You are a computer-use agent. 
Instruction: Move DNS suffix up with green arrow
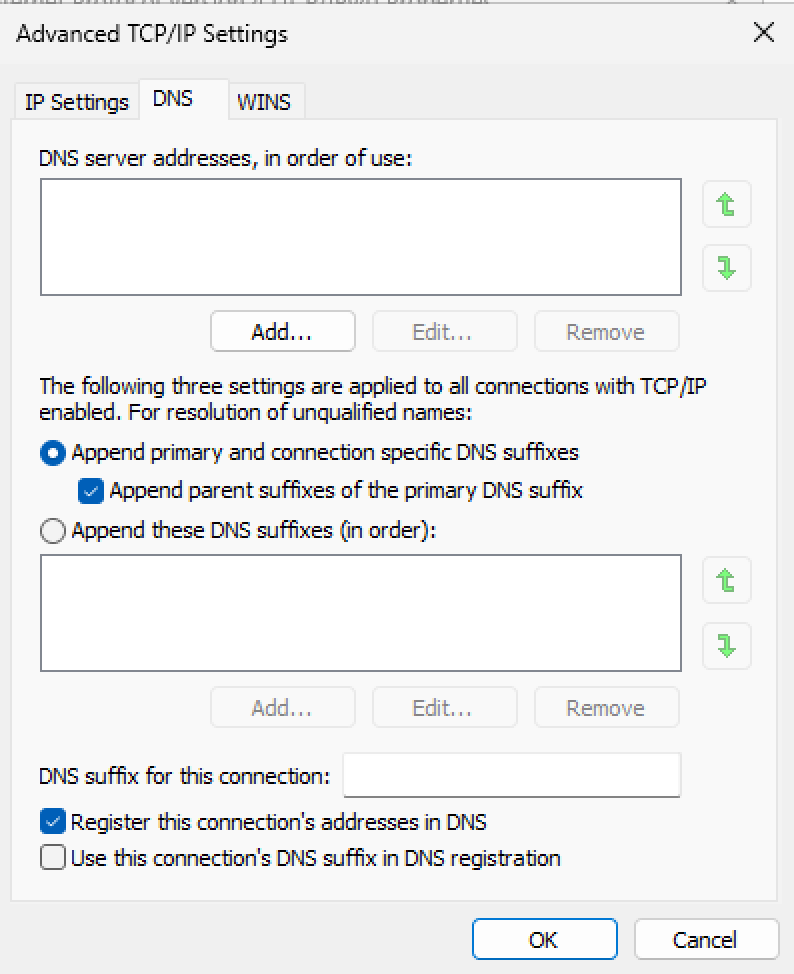pyautogui.click(x=726, y=580)
